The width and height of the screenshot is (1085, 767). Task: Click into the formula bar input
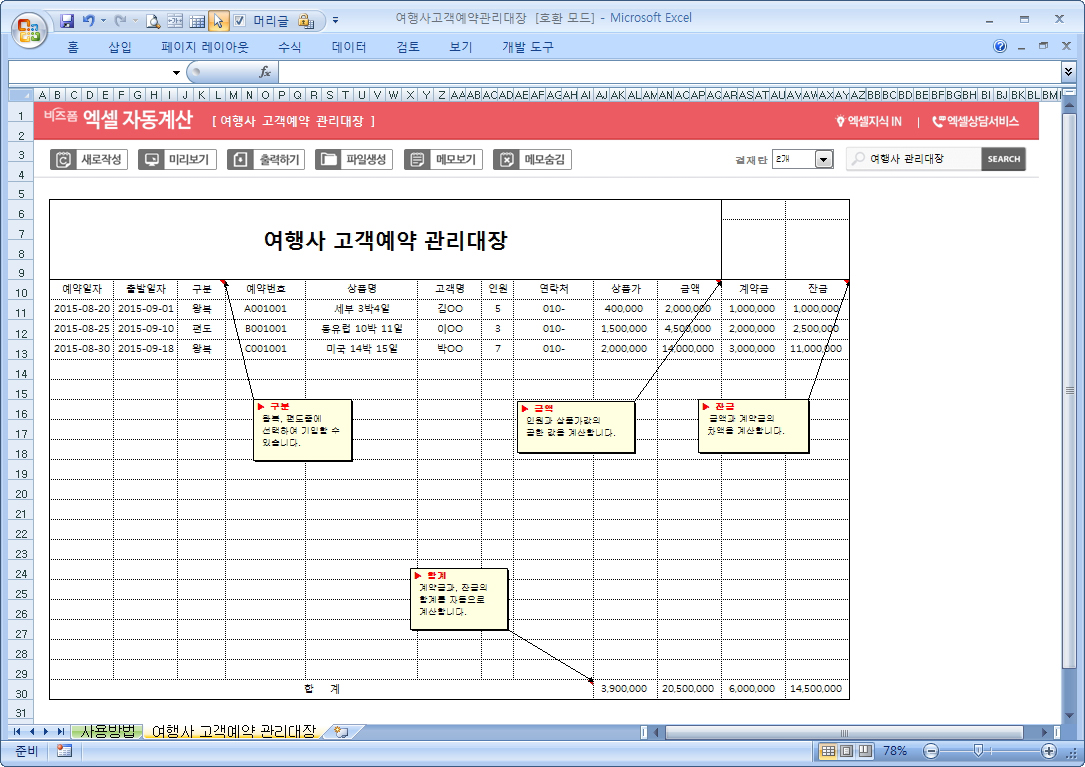click(669, 72)
